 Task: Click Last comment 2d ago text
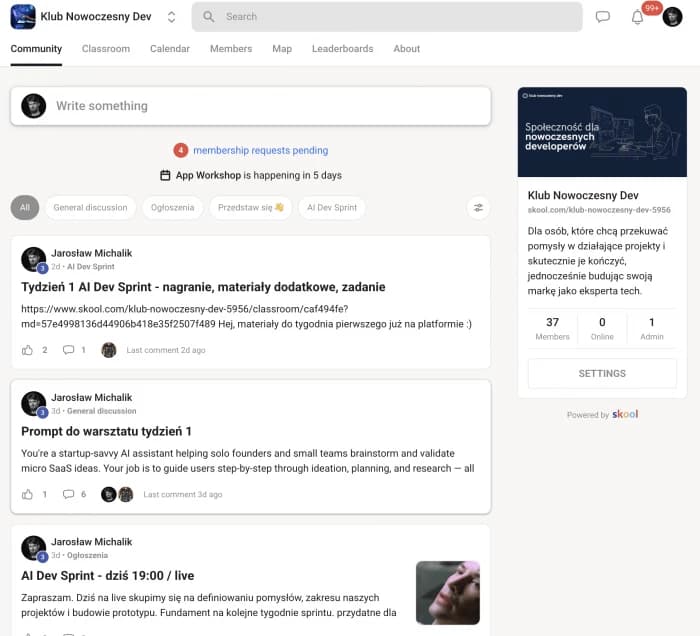pos(166,350)
